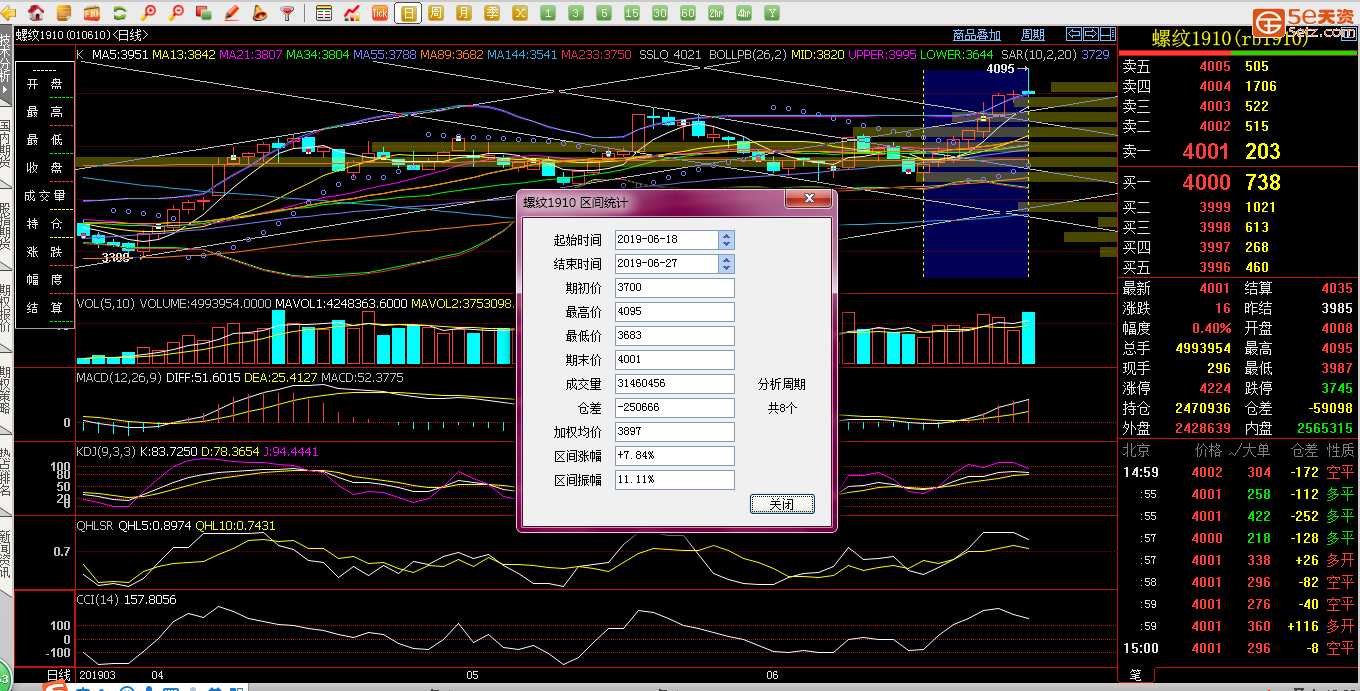This screenshot has width=1360, height=691.
Task: Close the 区间统计 dialog with 关闭 button
Action: coord(782,504)
